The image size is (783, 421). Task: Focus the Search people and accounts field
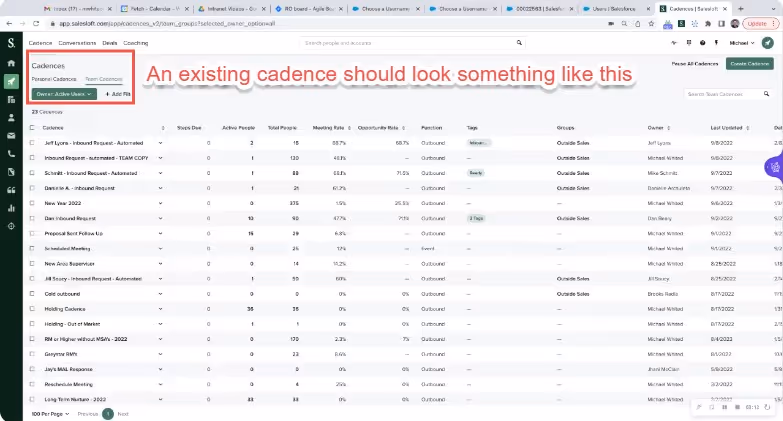pos(412,43)
